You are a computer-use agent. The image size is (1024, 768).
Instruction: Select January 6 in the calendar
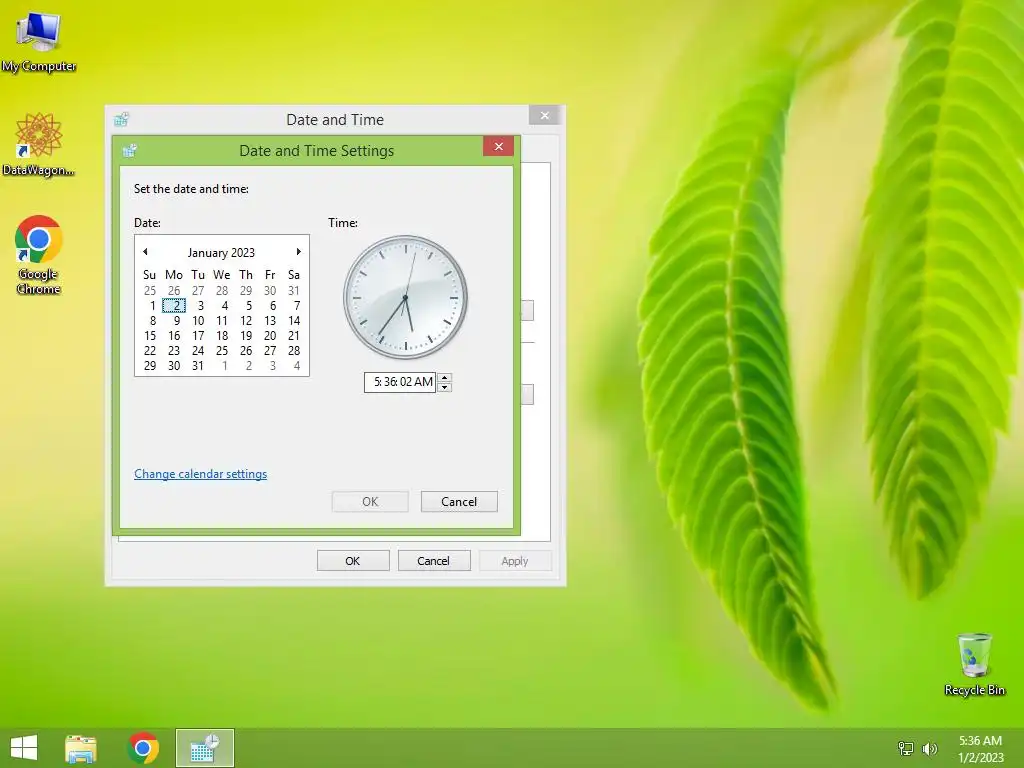pyautogui.click(x=270, y=306)
